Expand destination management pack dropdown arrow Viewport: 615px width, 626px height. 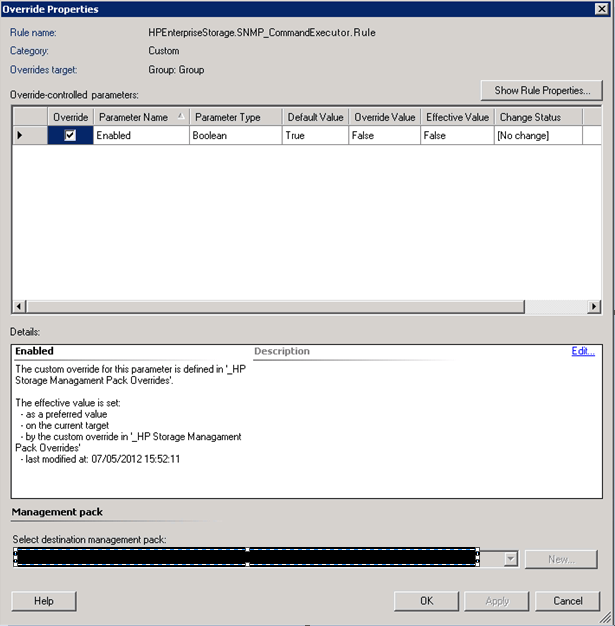511,559
